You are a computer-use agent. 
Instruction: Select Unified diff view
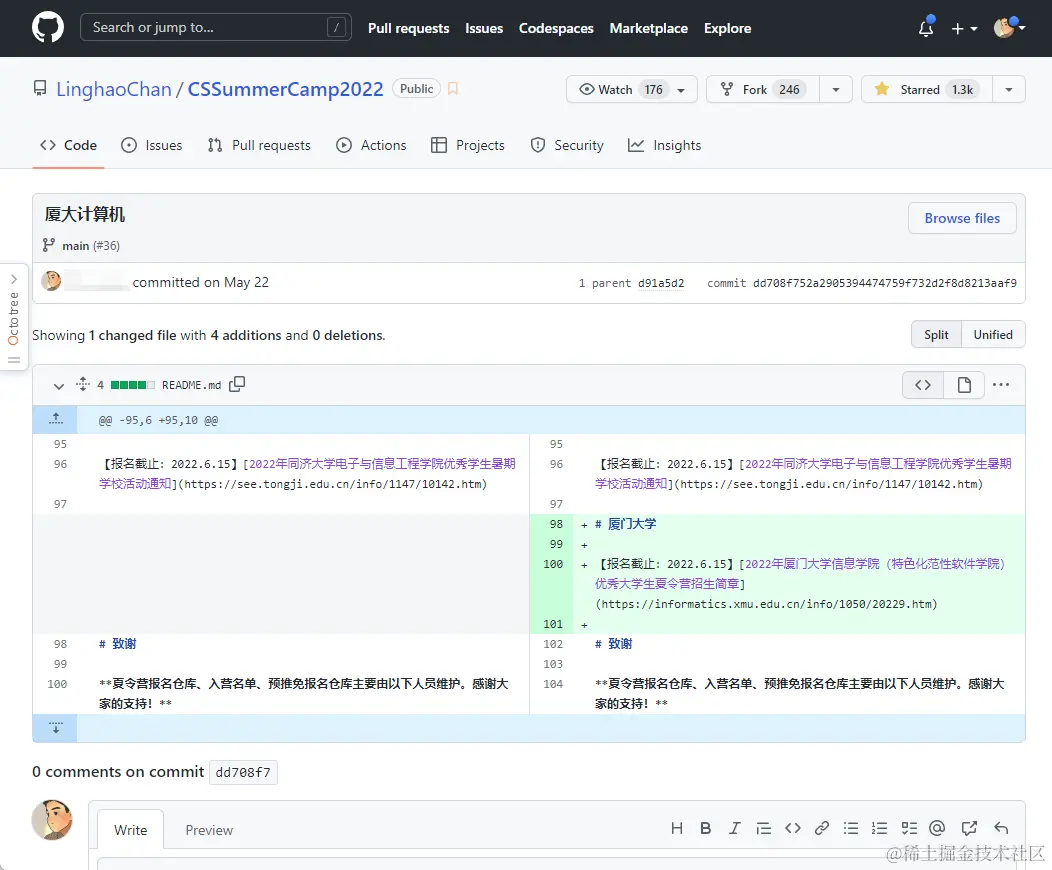(993, 335)
